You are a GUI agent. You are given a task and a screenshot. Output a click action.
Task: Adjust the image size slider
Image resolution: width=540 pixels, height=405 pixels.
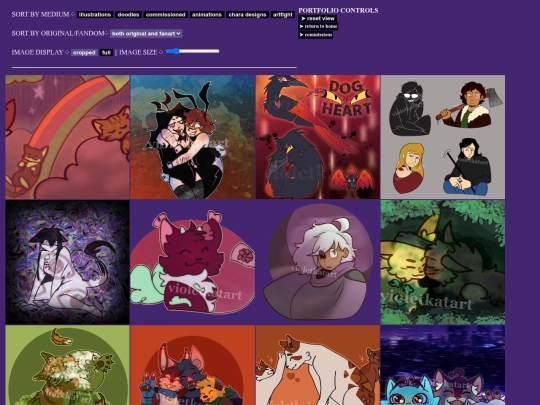pyautogui.click(x=192, y=51)
